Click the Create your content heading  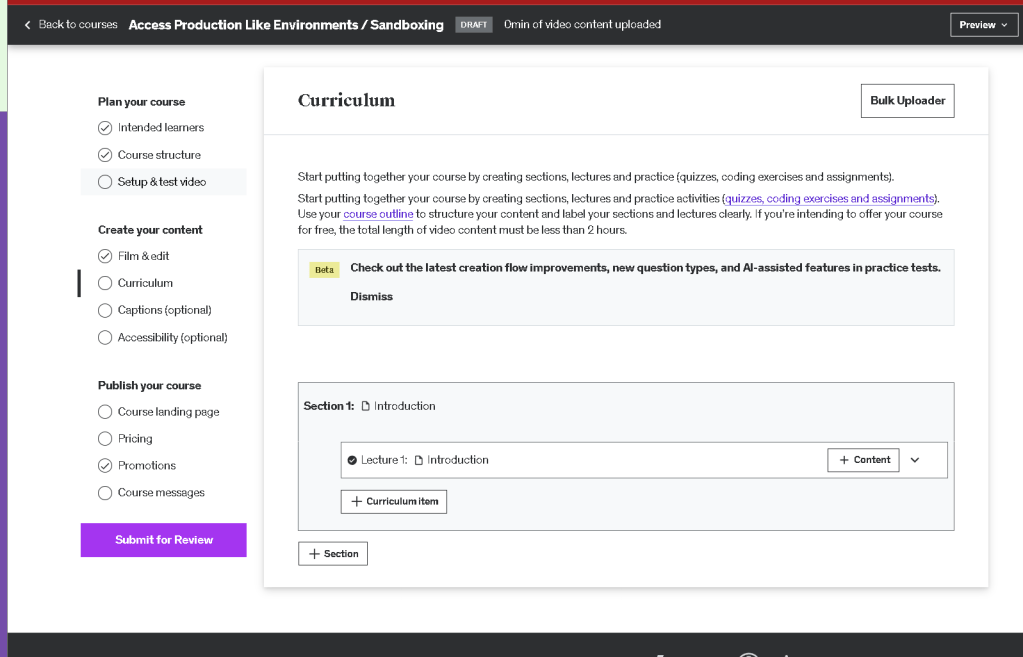[x=150, y=230]
